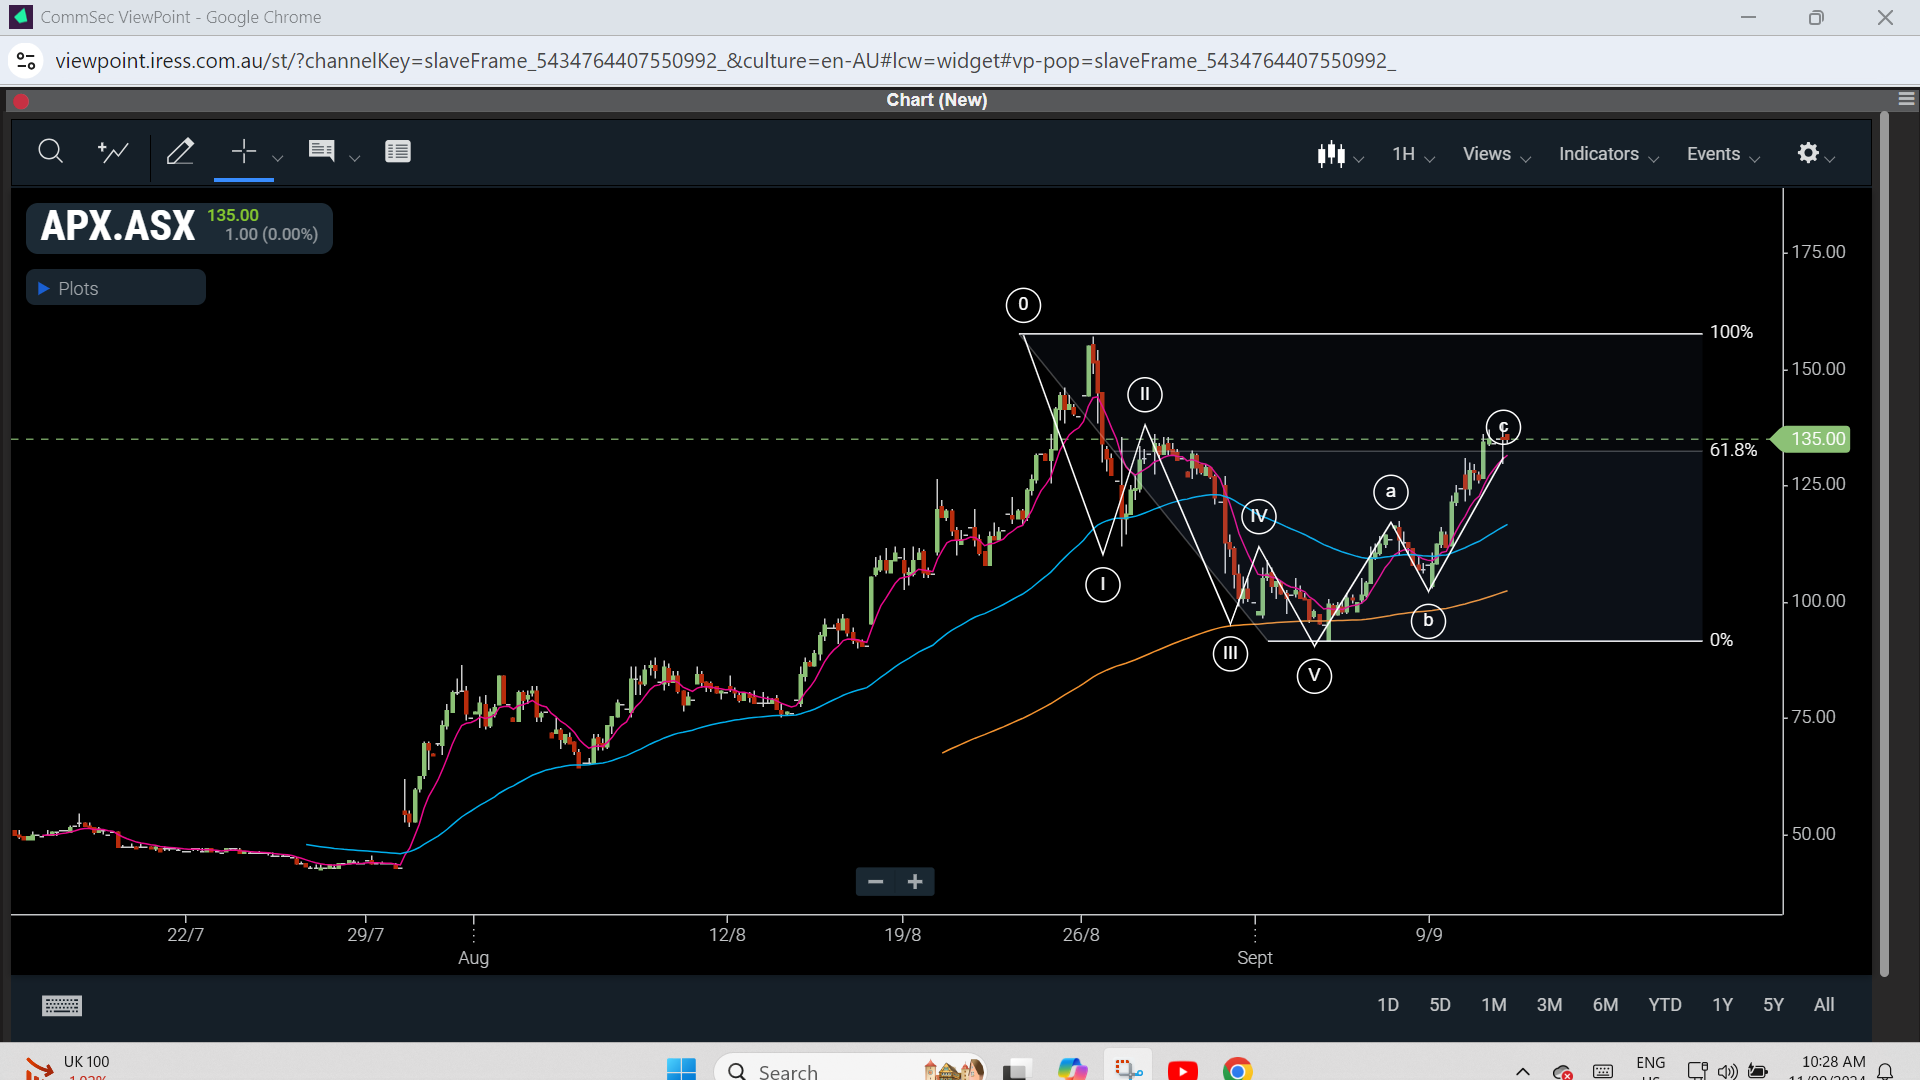Viewport: 1920px width, 1080px height.
Task: Open the 1H interval dropdown
Action: click(x=1413, y=154)
